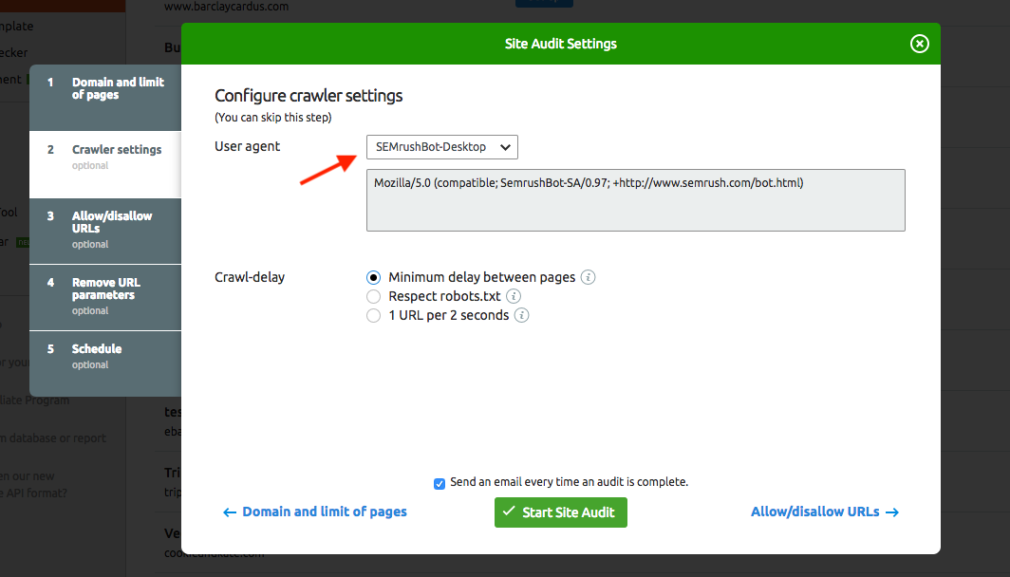Click the Configure crawler settings heading
This screenshot has height=577, width=1010.
(309, 96)
